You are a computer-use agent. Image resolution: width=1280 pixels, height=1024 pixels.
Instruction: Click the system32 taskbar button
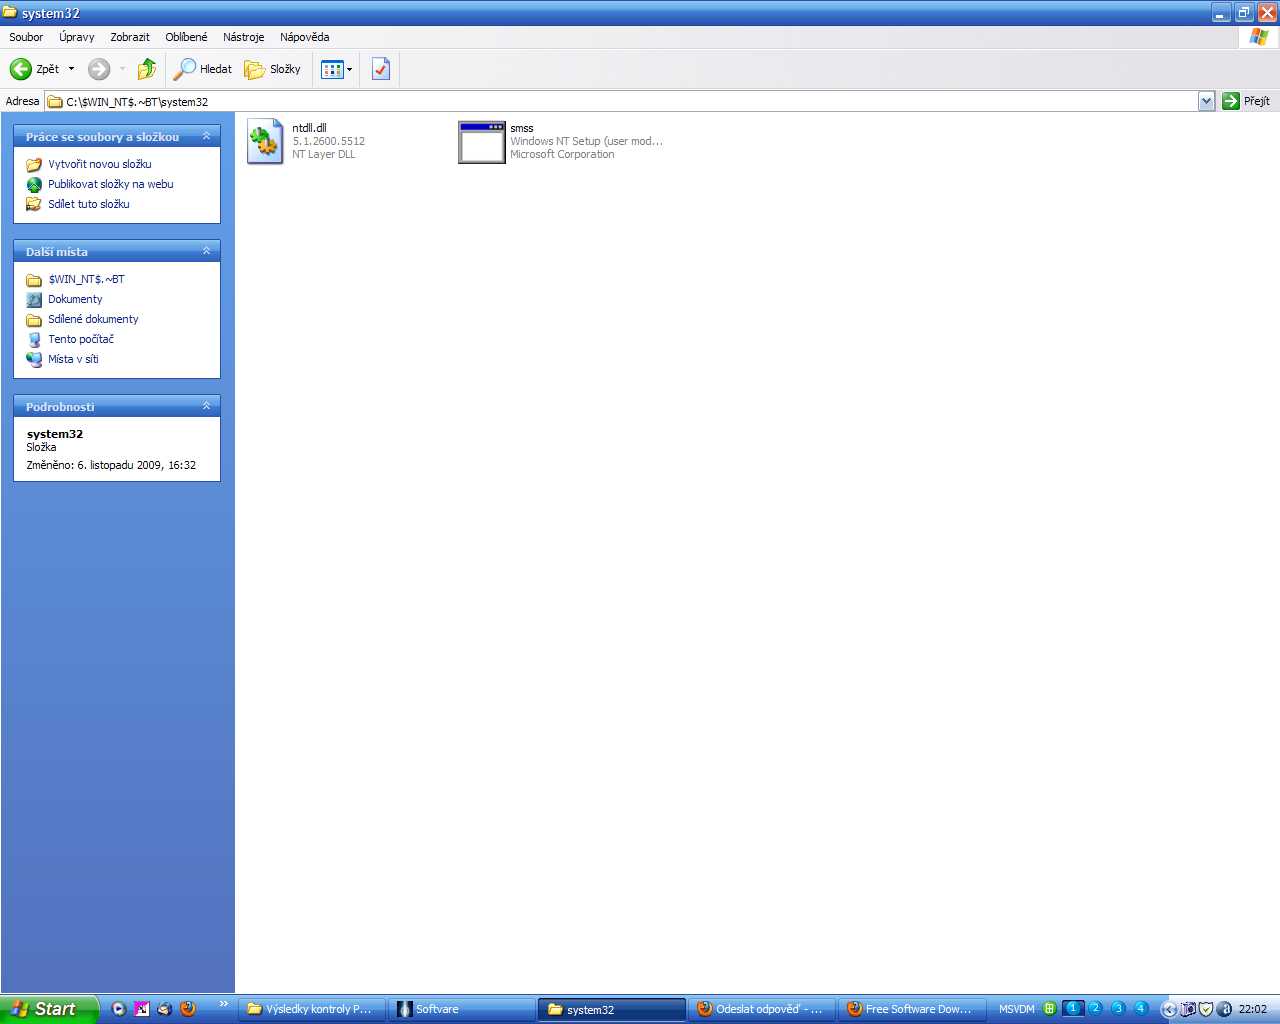point(612,1009)
